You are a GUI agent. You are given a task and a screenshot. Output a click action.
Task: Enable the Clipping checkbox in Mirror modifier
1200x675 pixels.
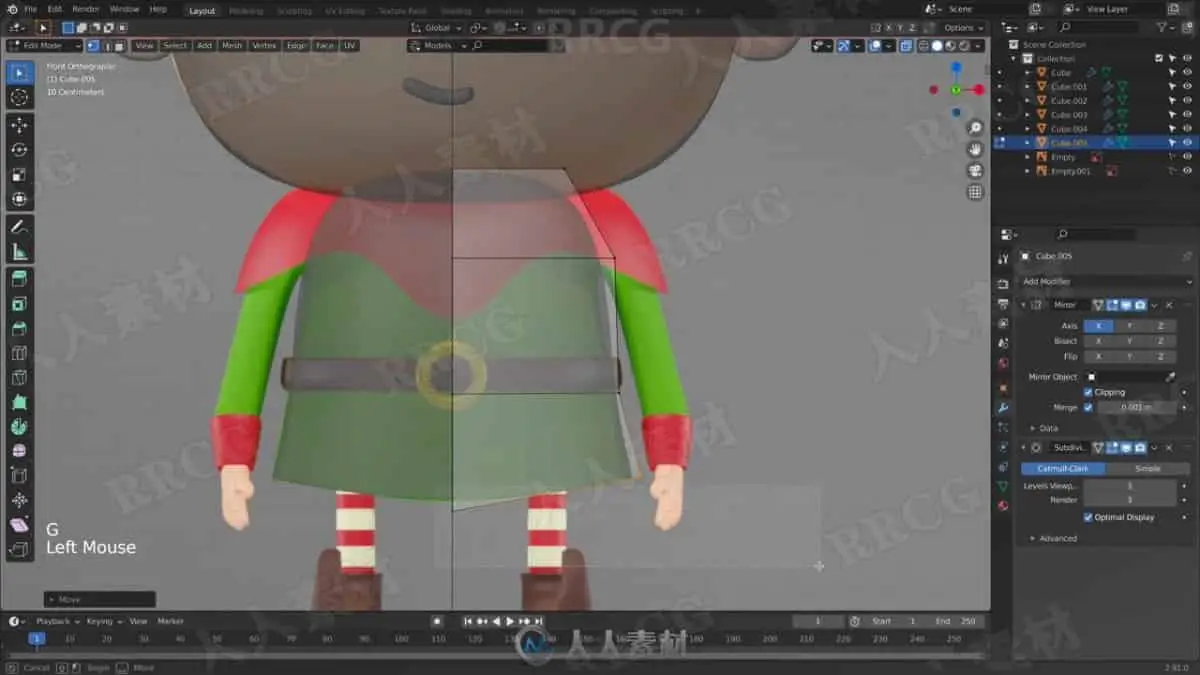[x=1088, y=392]
